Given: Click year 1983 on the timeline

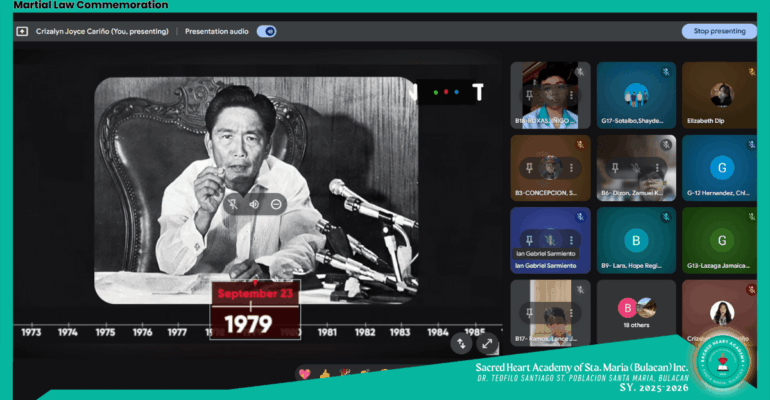Looking at the screenshot, I should [x=400, y=332].
